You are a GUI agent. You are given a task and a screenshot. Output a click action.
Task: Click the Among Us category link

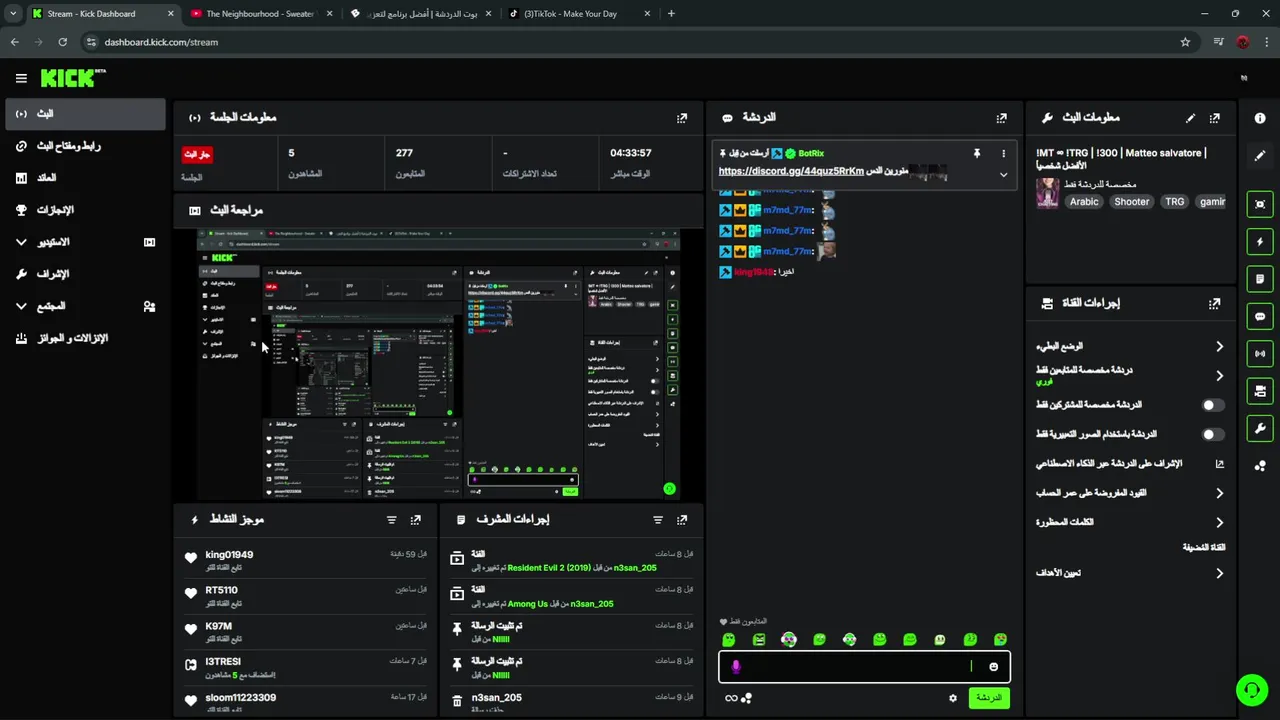[527, 604]
